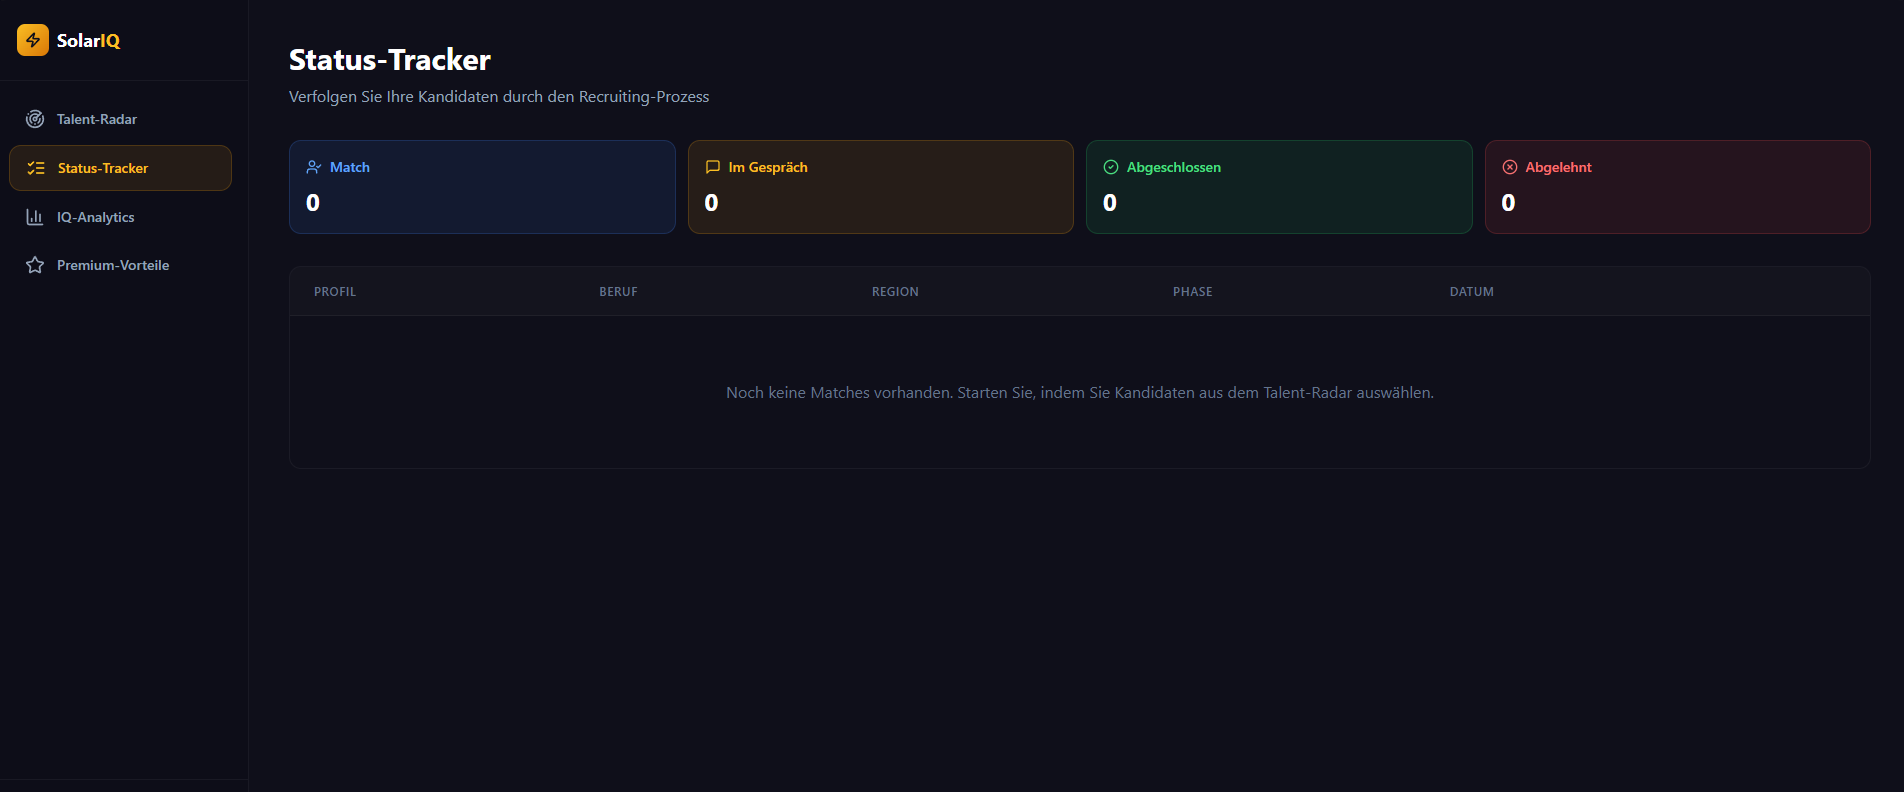
Task: Click the DATUM column header
Action: pyautogui.click(x=1471, y=292)
